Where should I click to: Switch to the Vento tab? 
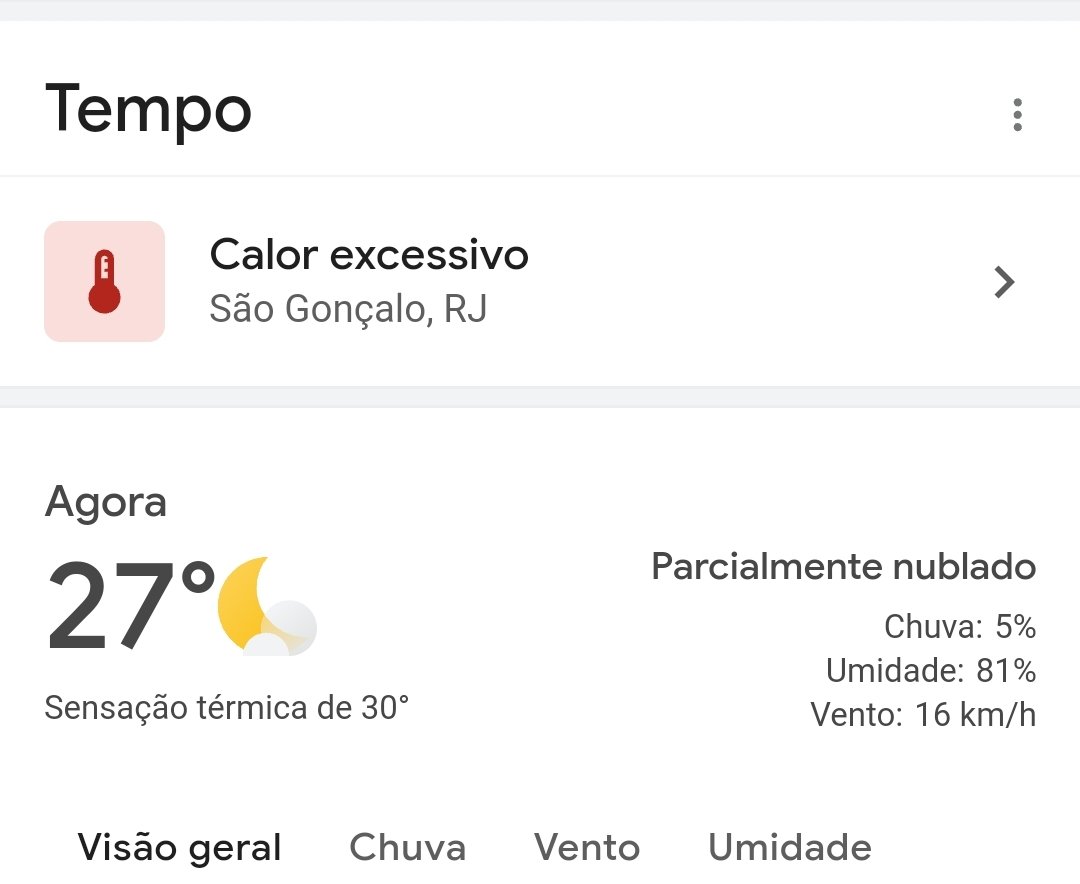(587, 847)
